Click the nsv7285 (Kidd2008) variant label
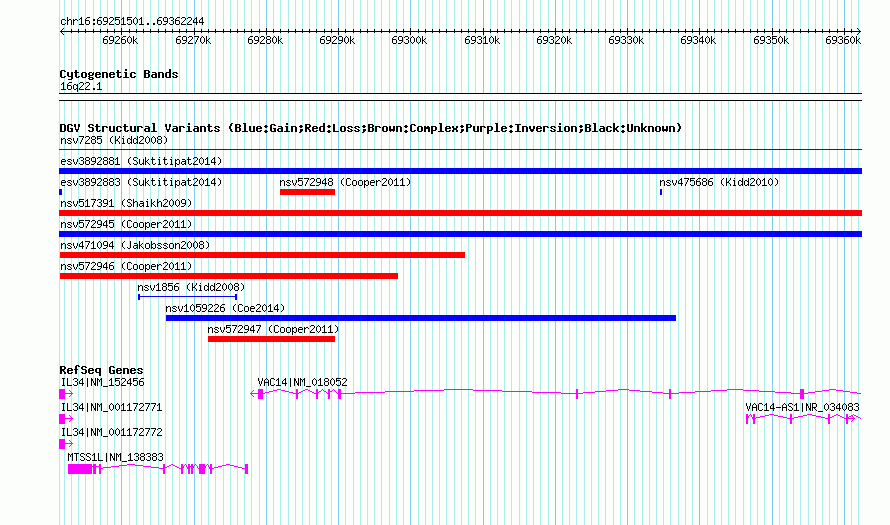Viewport: 890px width, 525px height. coord(114,140)
